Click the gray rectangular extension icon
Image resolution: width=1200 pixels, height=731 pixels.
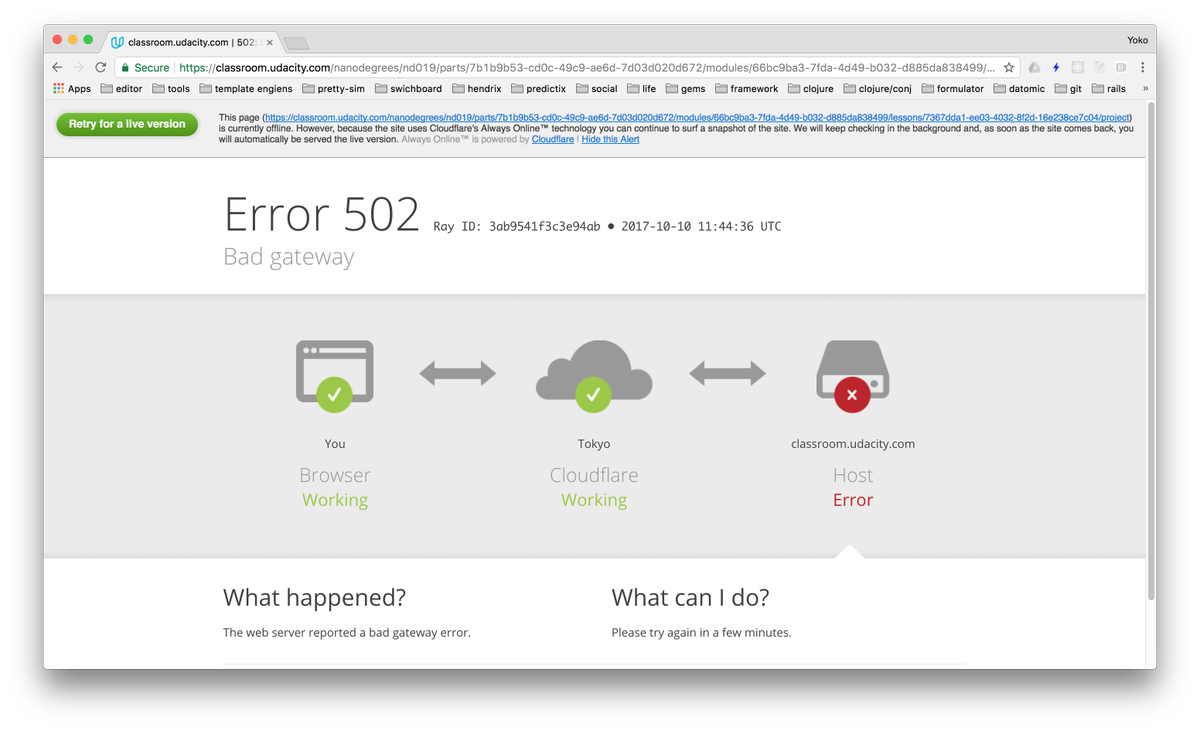point(1121,68)
